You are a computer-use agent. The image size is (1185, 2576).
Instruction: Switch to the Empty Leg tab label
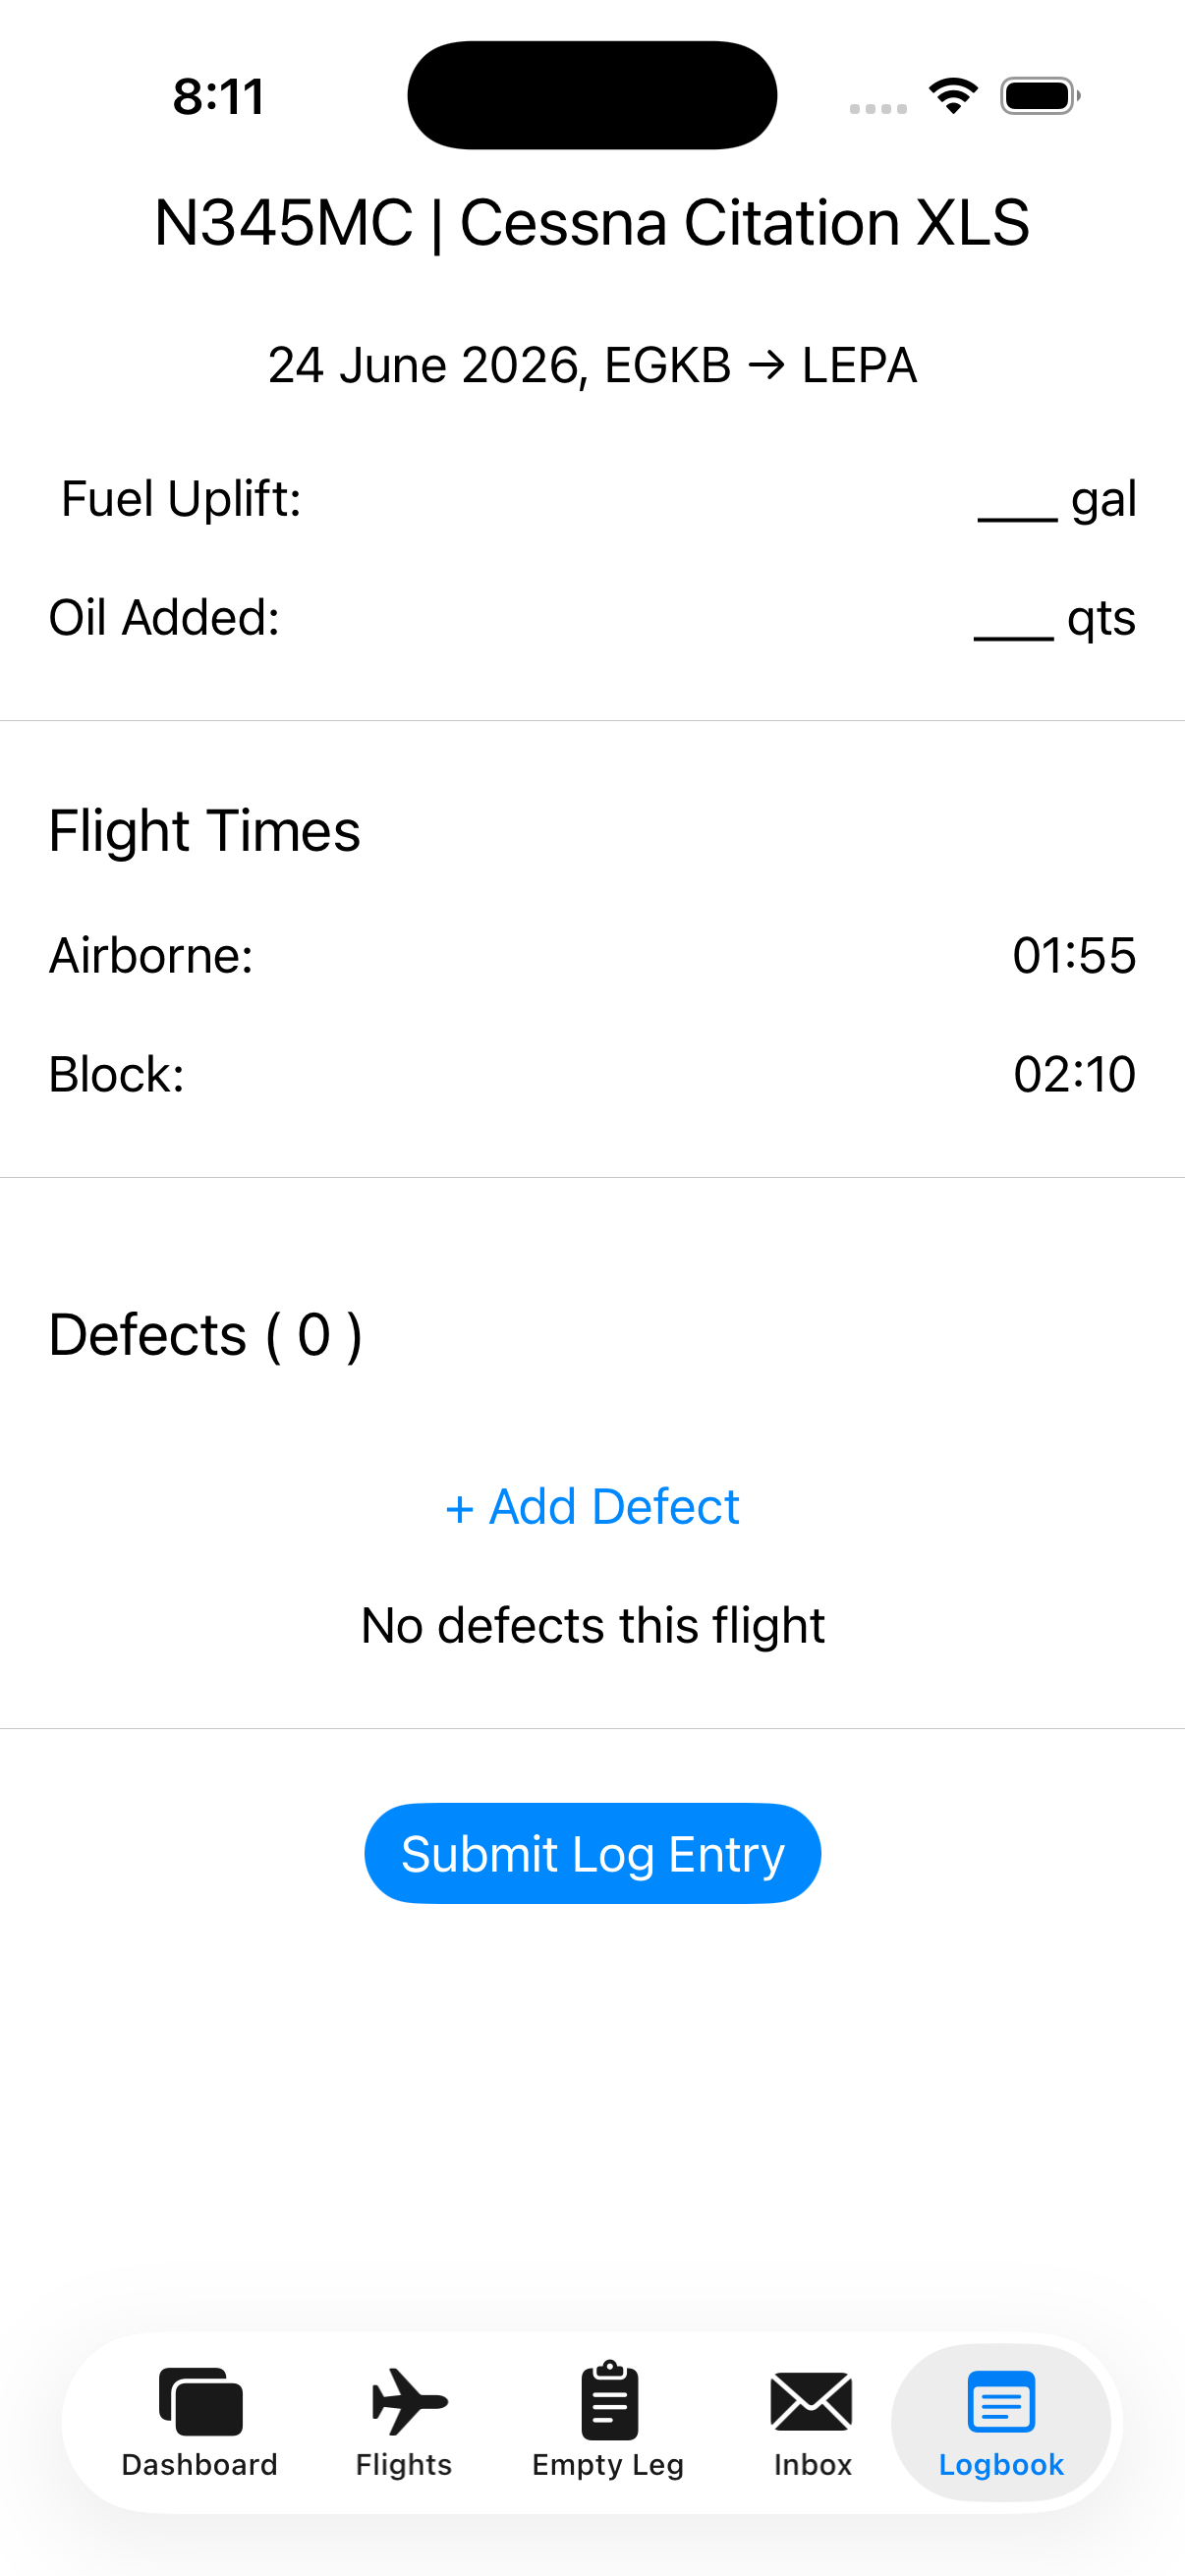(x=608, y=2465)
